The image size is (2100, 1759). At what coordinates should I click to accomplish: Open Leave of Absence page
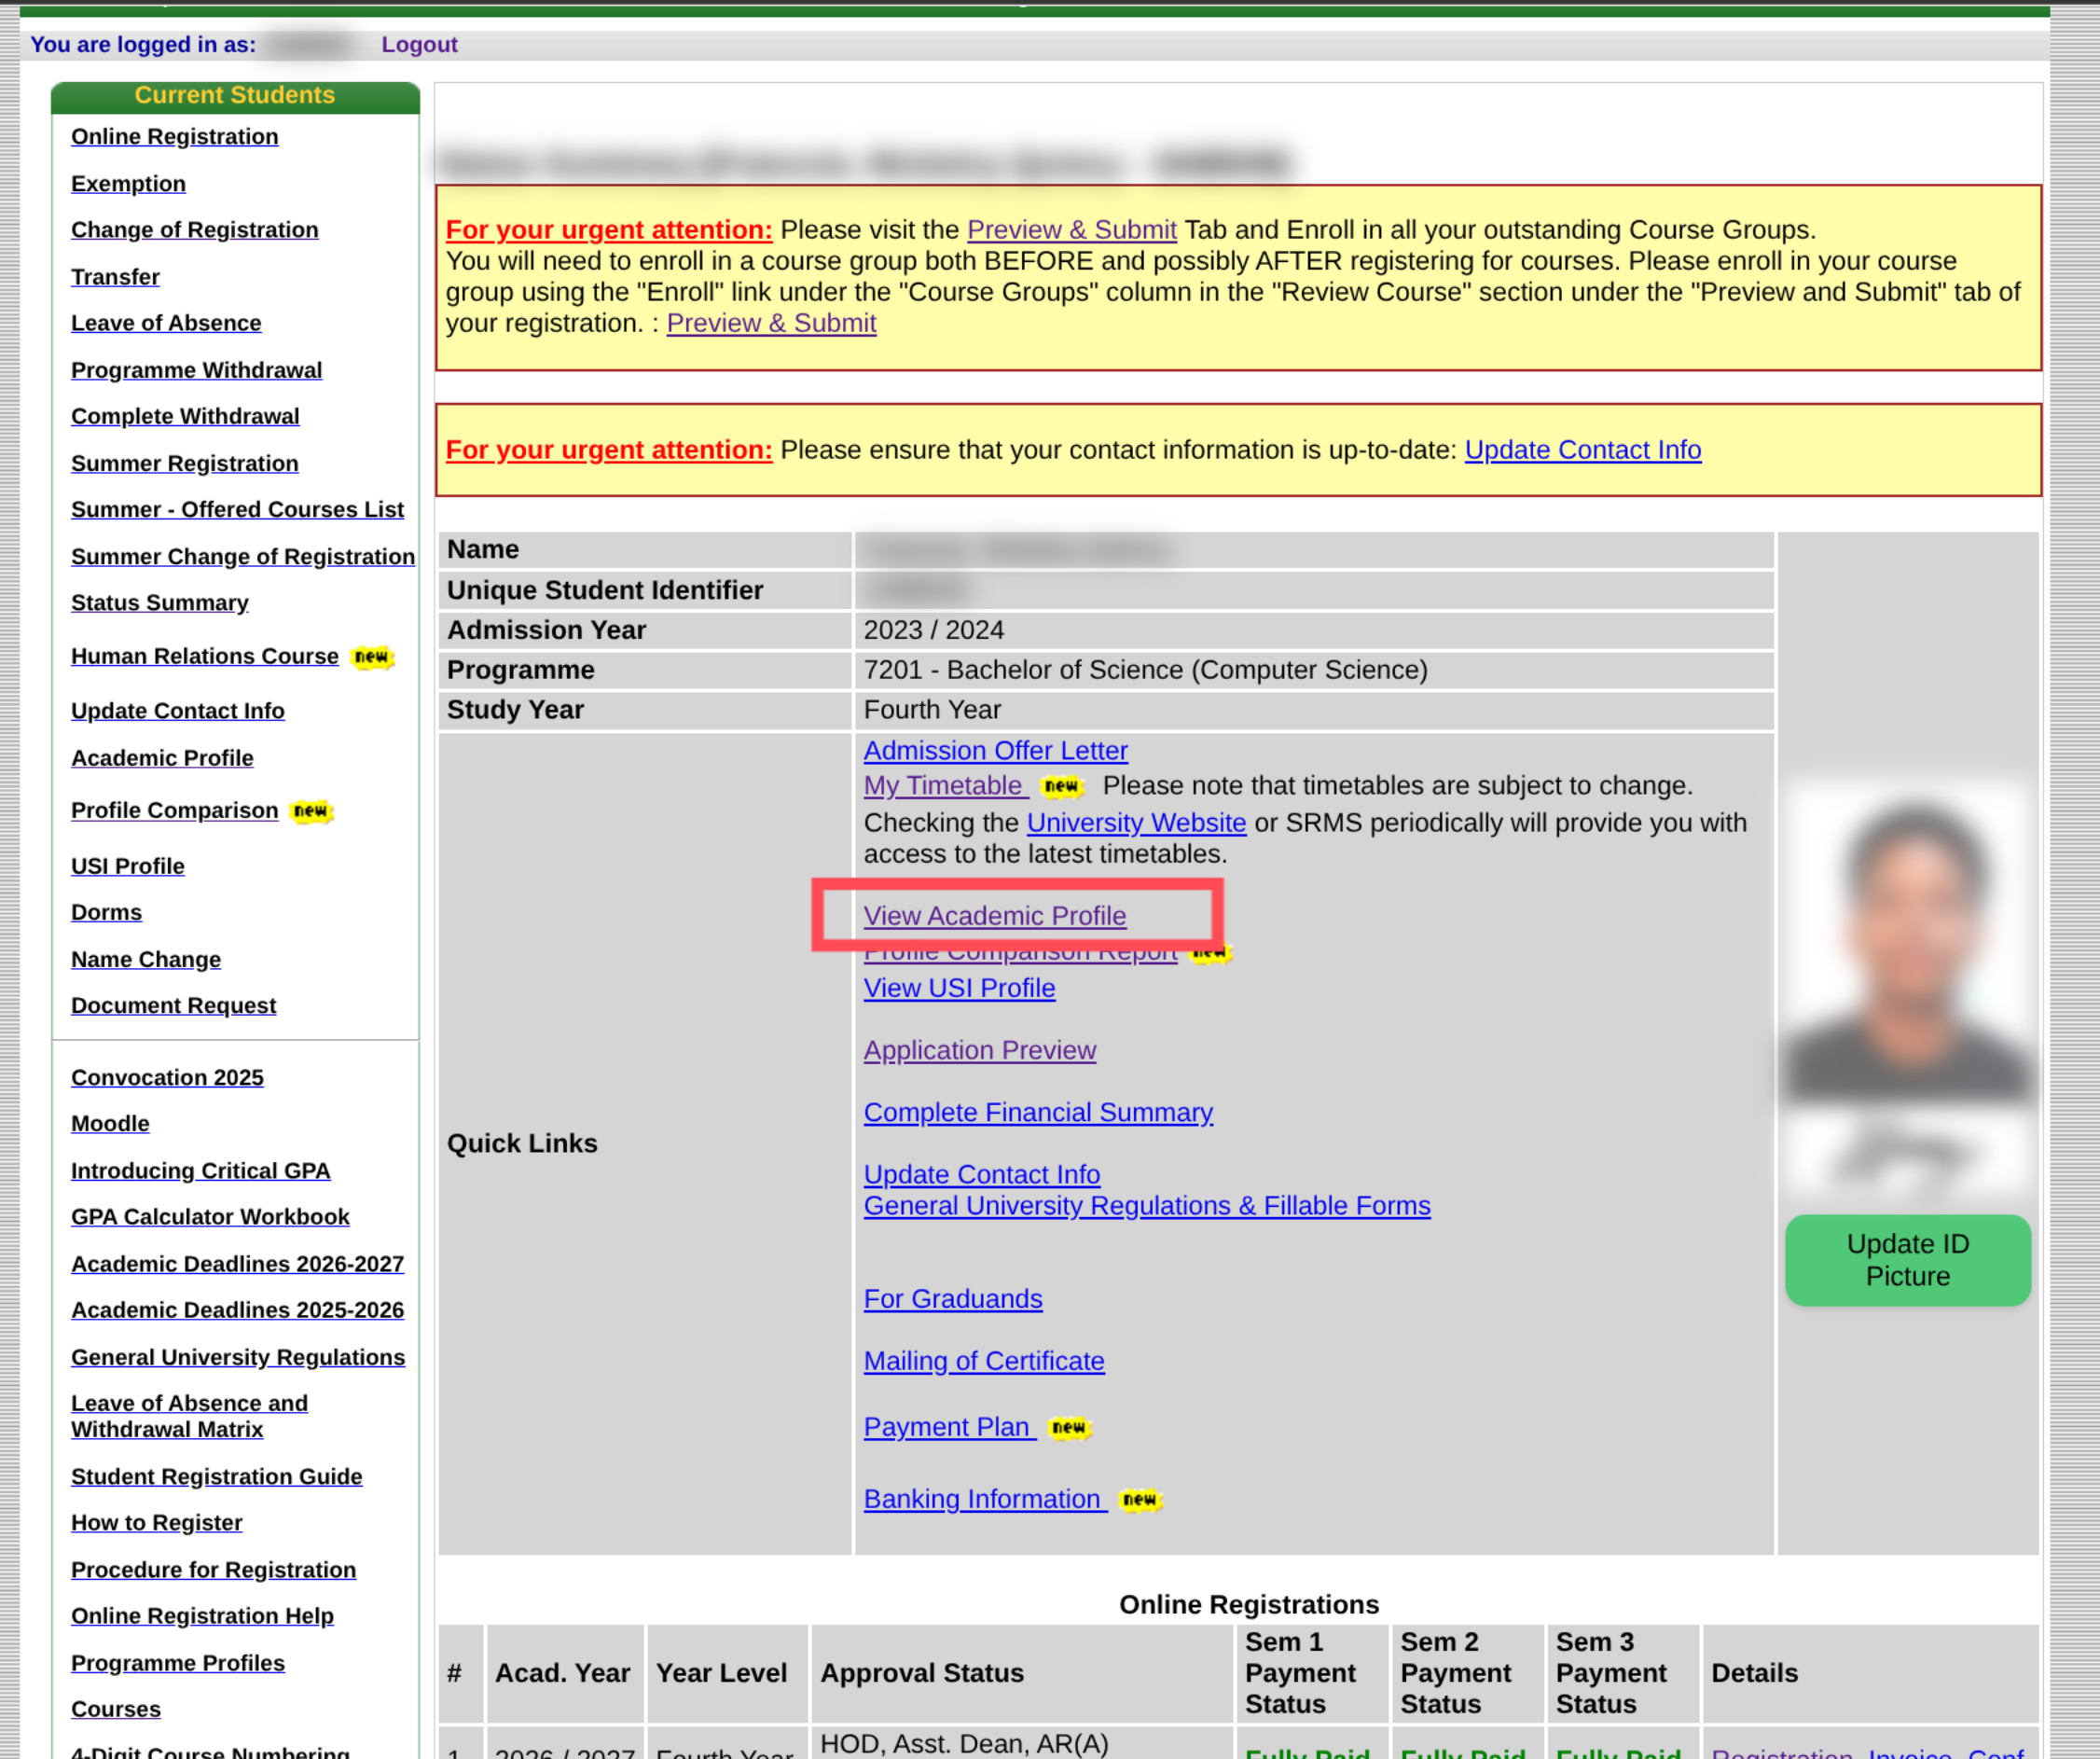click(166, 322)
